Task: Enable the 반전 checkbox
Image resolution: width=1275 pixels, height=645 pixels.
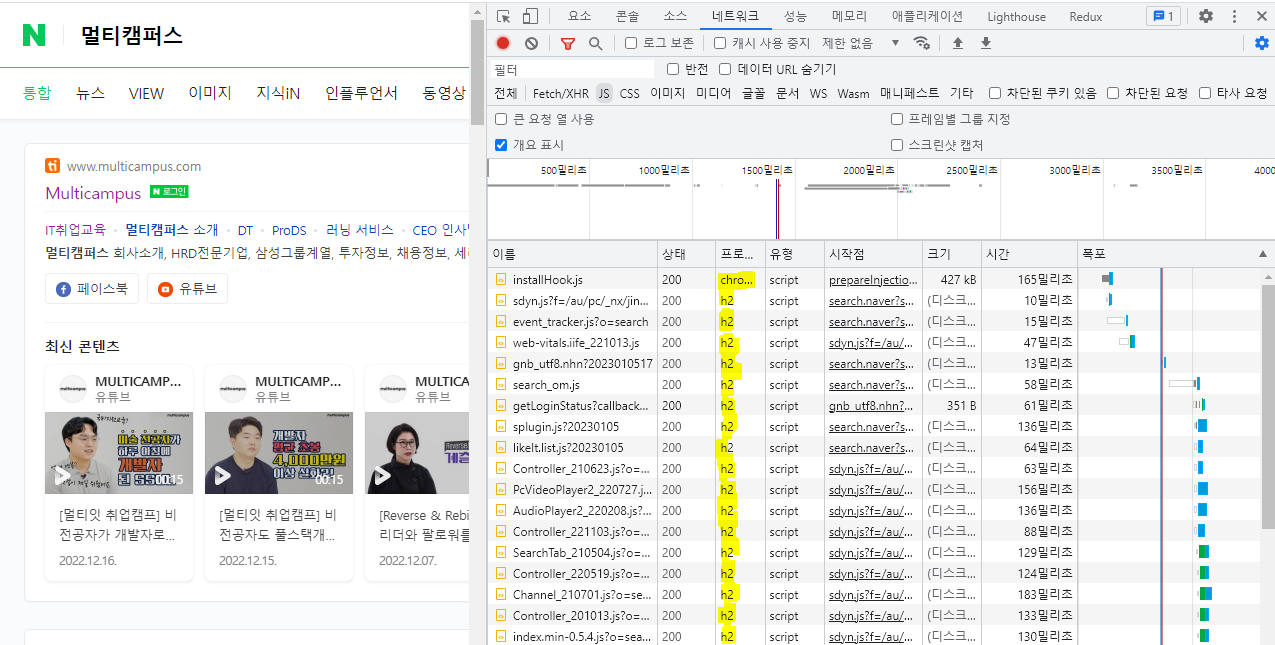Action: click(x=673, y=69)
